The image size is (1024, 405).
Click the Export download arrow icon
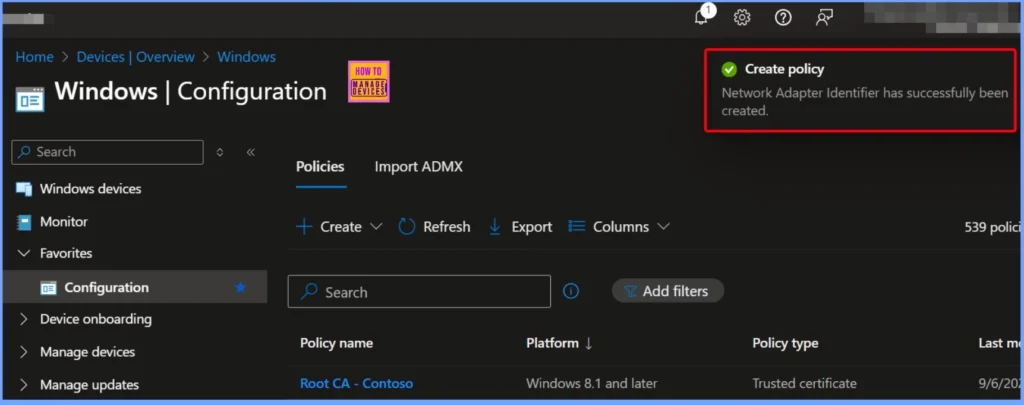(x=495, y=227)
